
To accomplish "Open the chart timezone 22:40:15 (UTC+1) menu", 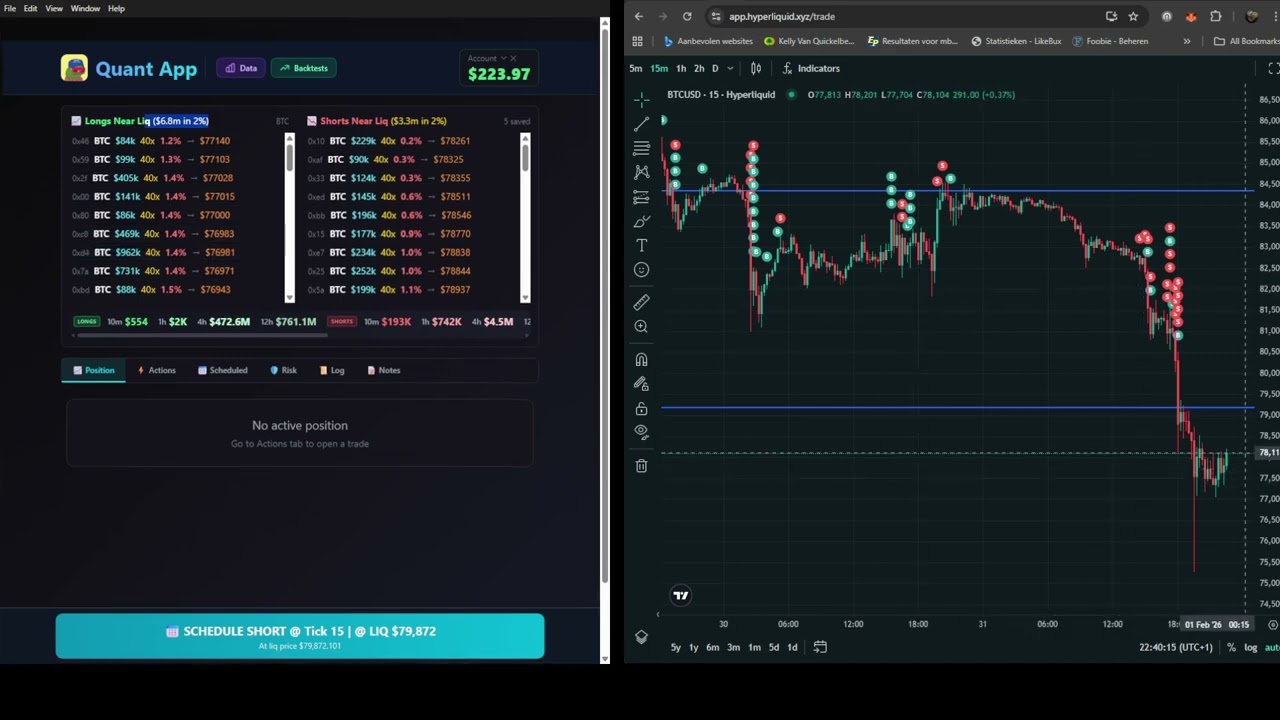I will pos(1175,647).
